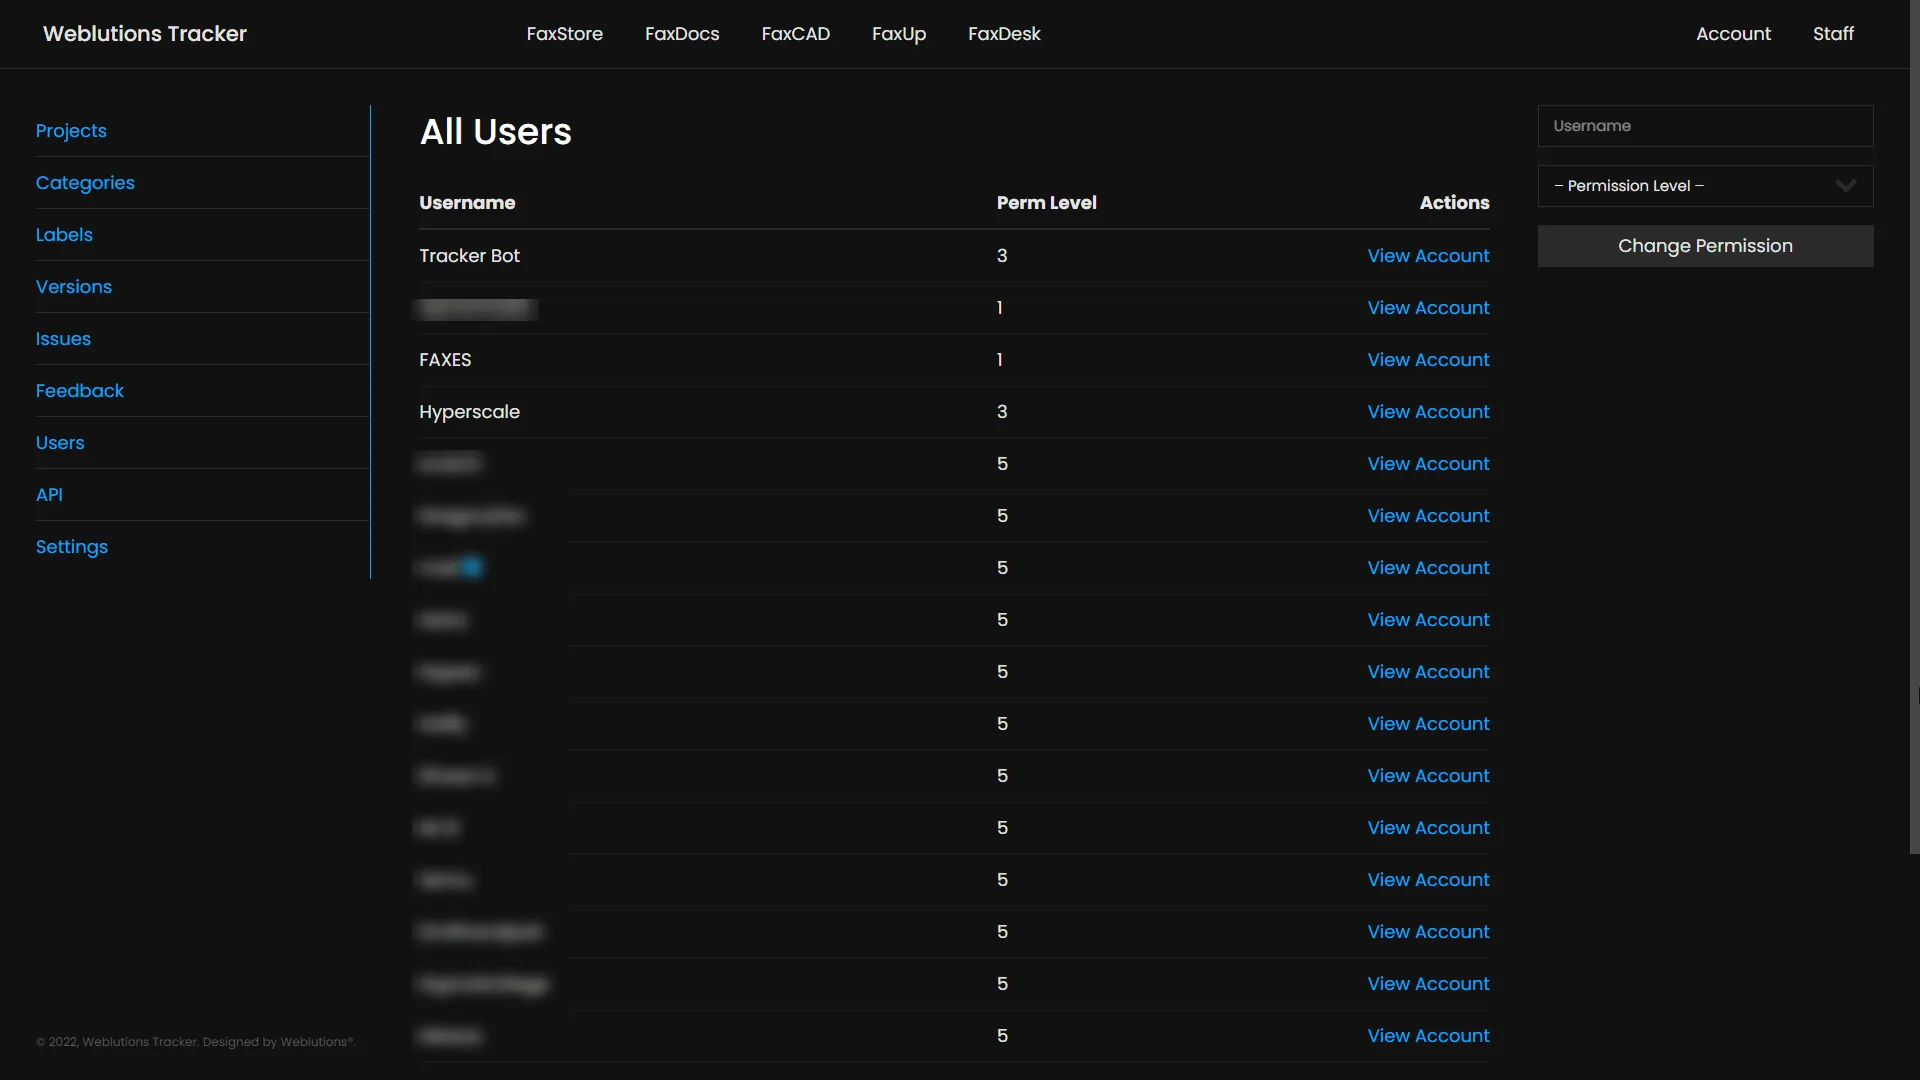Open the FaxStore page
The height and width of the screenshot is (1080, 1920).
click(x=564, y=33)
